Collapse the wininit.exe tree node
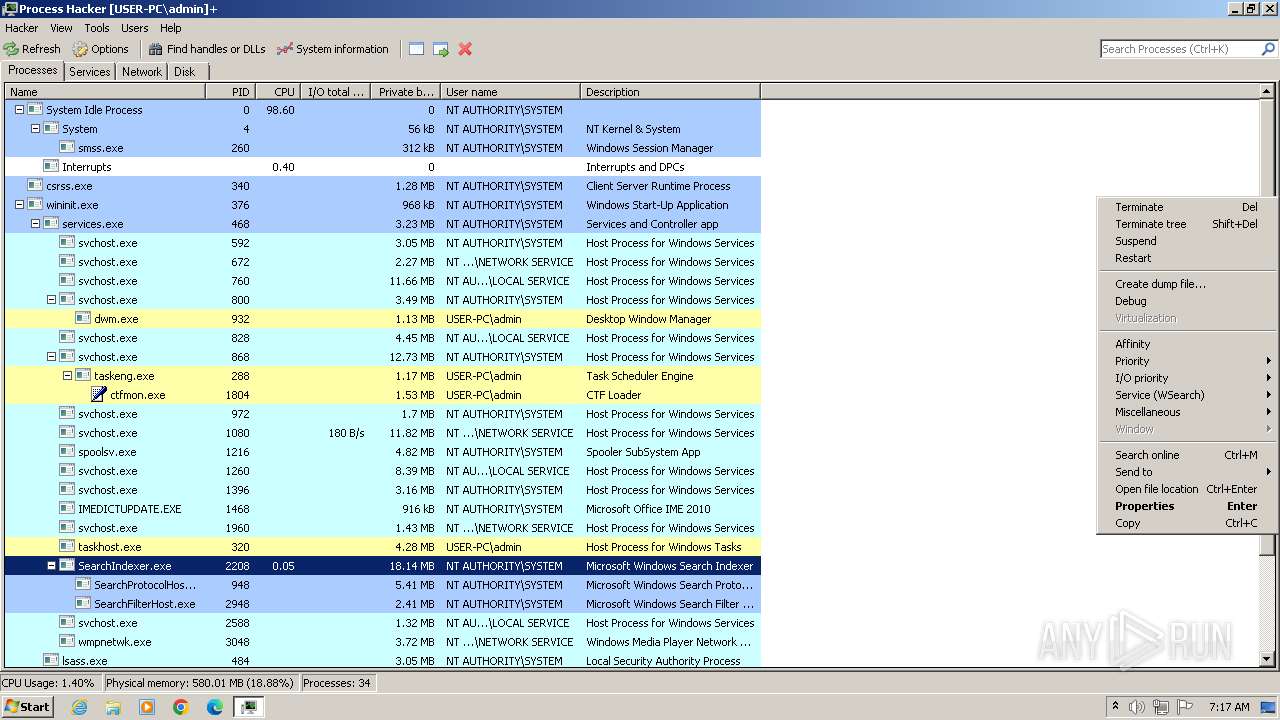1280x720 pixels. (x=19, y=205)
